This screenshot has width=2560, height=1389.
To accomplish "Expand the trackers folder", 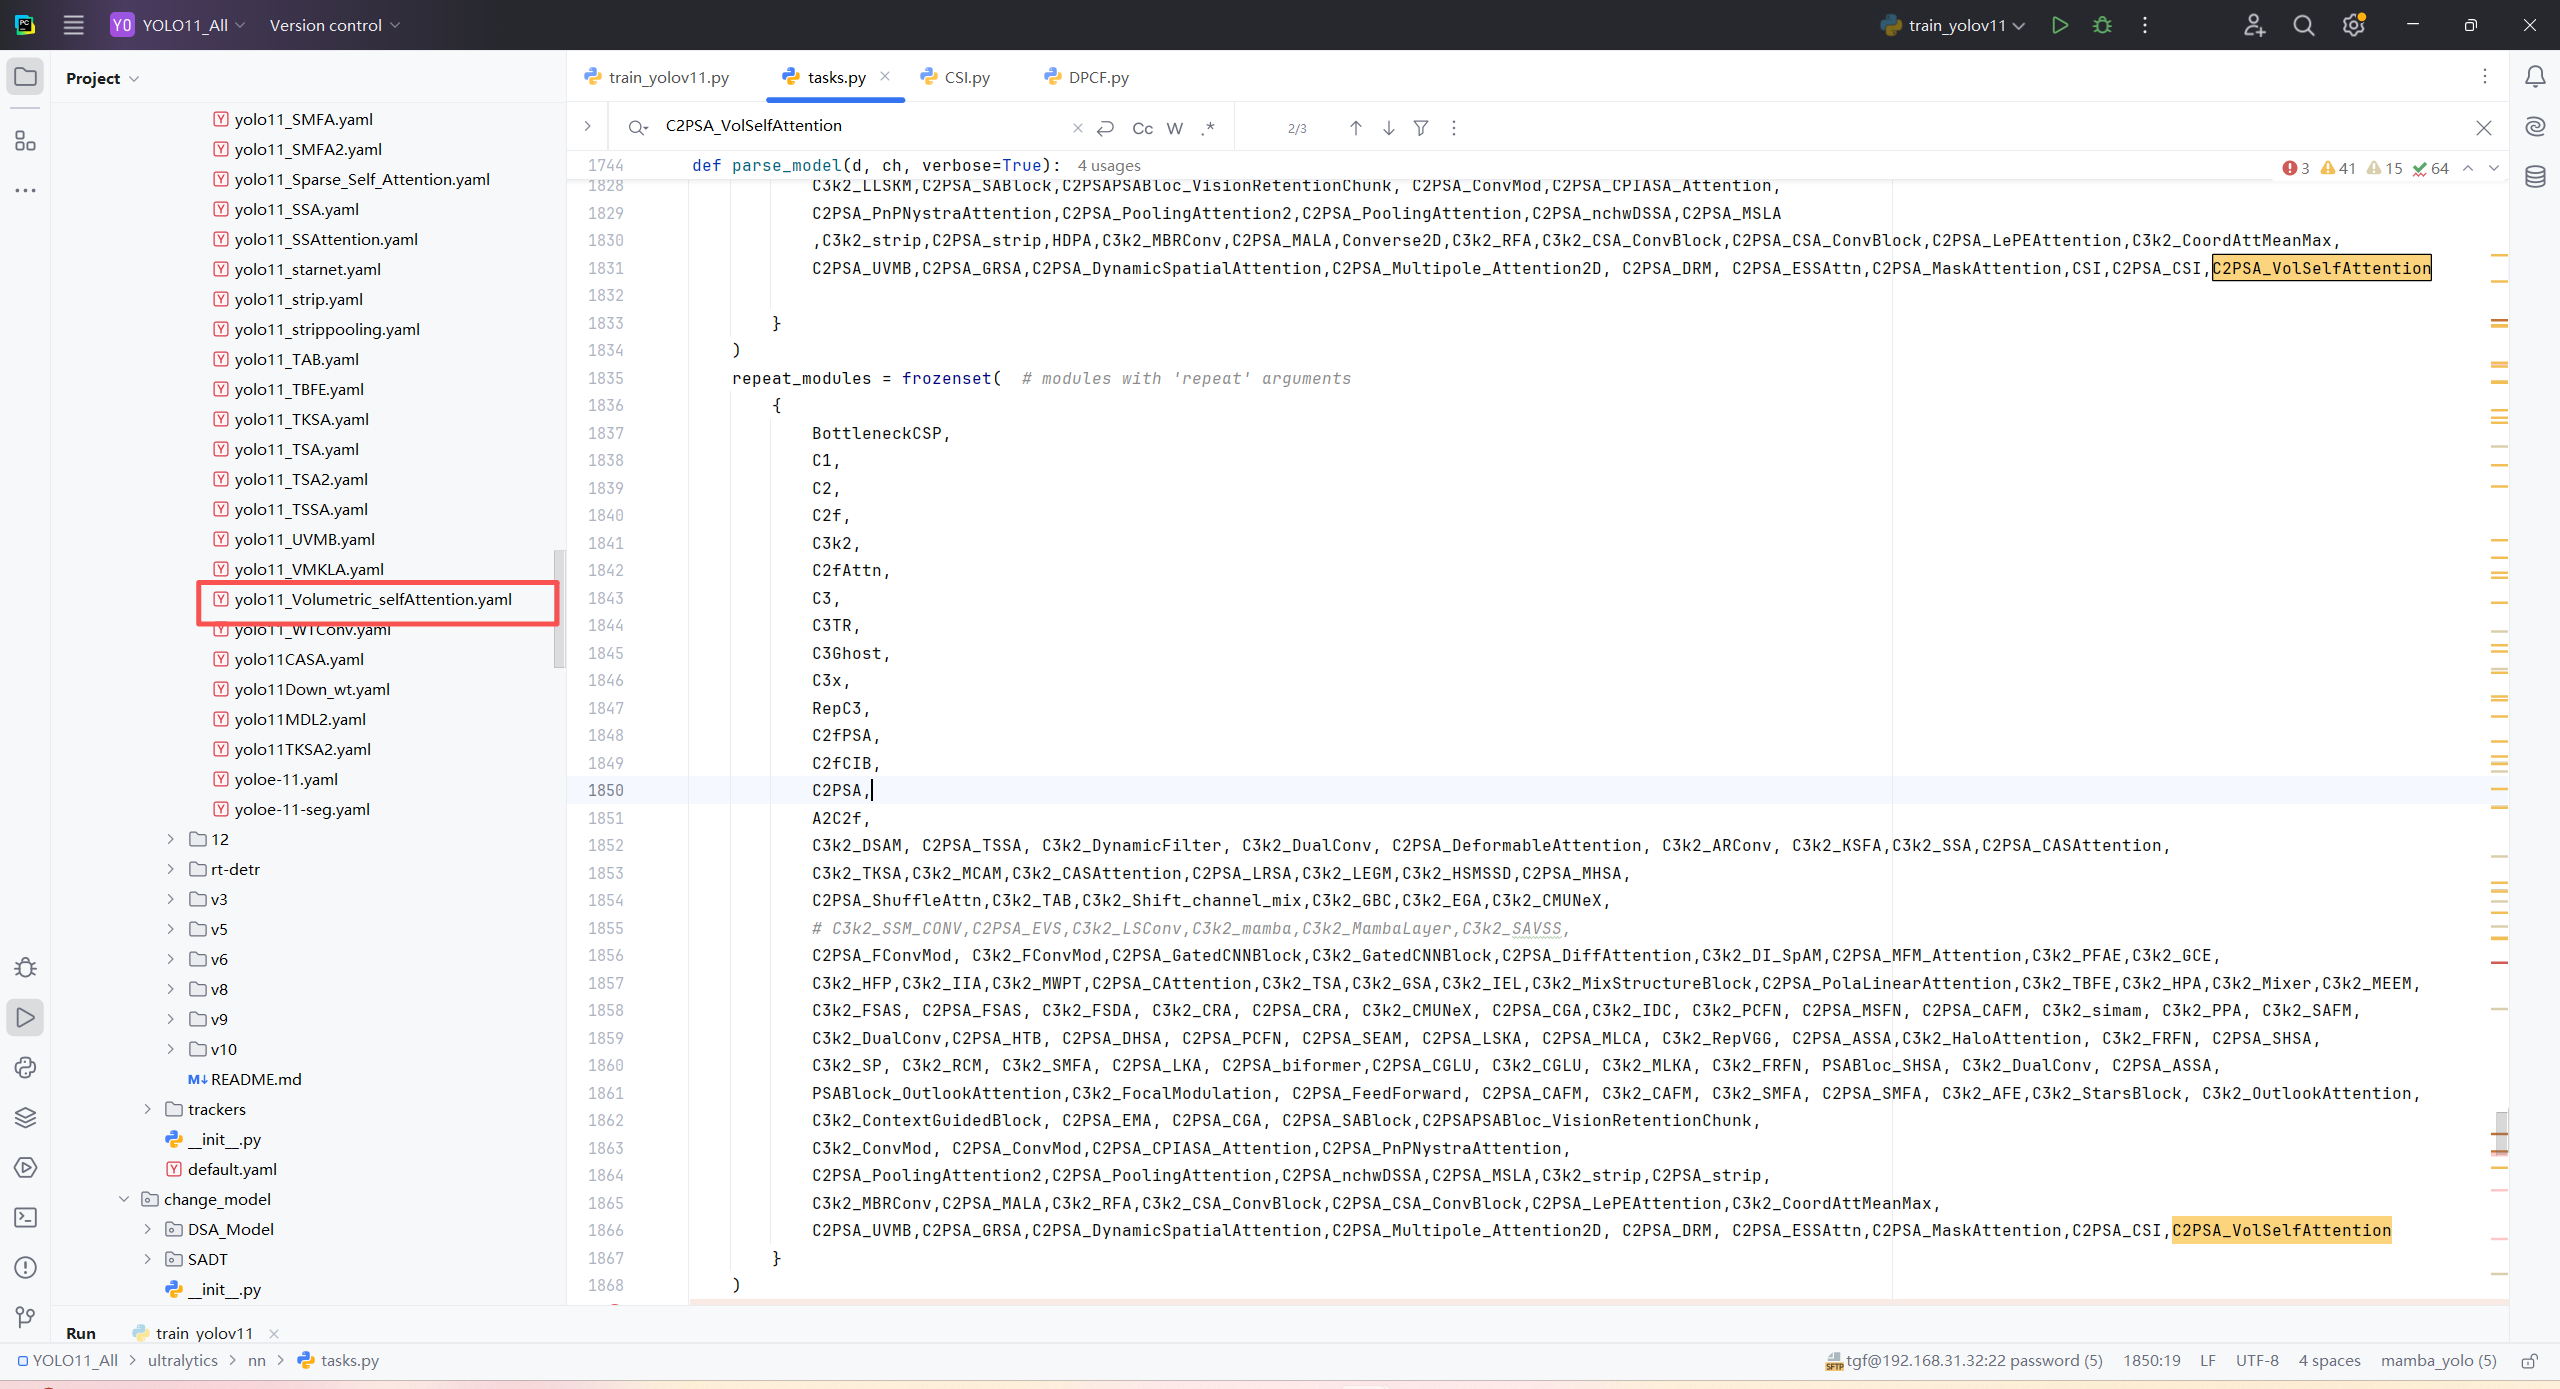I will (x=148, y=1109).
